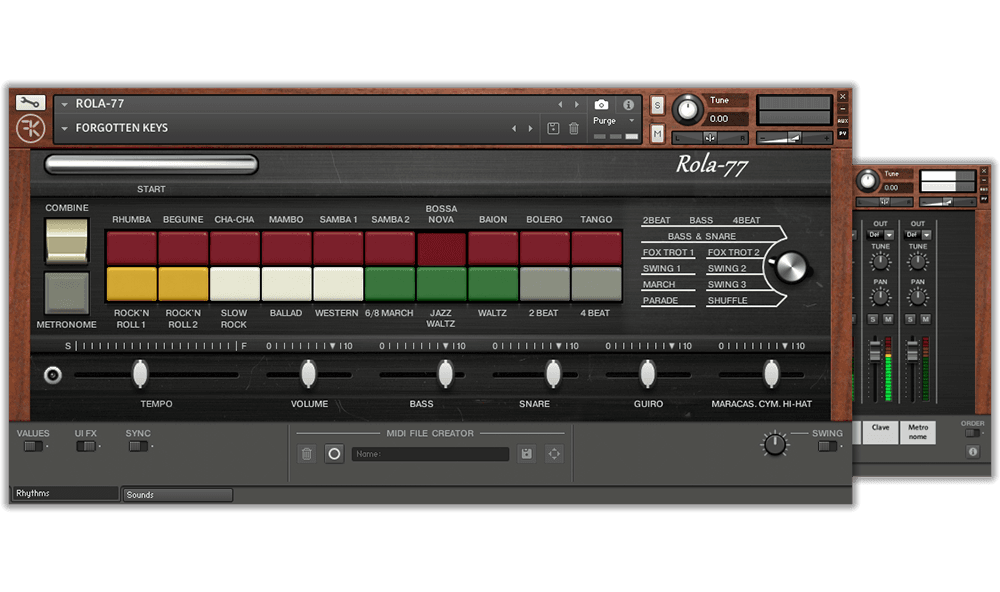Click the GUIRO slider handle
Image resolution: width=1000 pixels, height=592 pixels.
(647, 374)
